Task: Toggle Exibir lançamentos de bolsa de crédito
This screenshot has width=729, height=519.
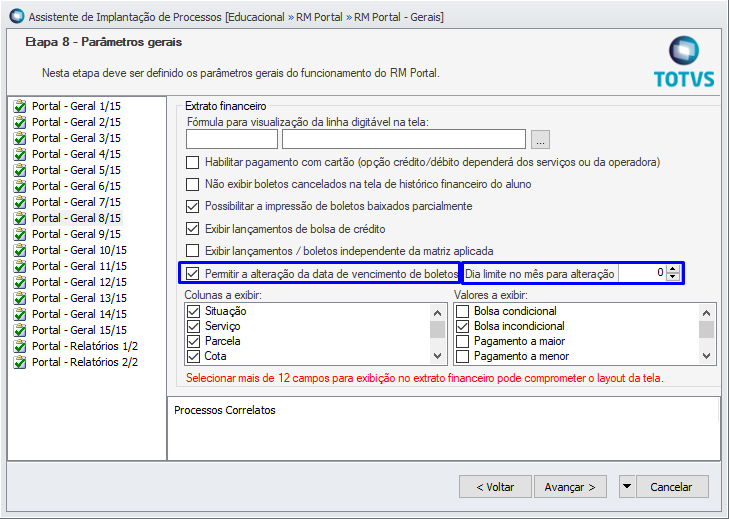Action: (x=193, y=229)
